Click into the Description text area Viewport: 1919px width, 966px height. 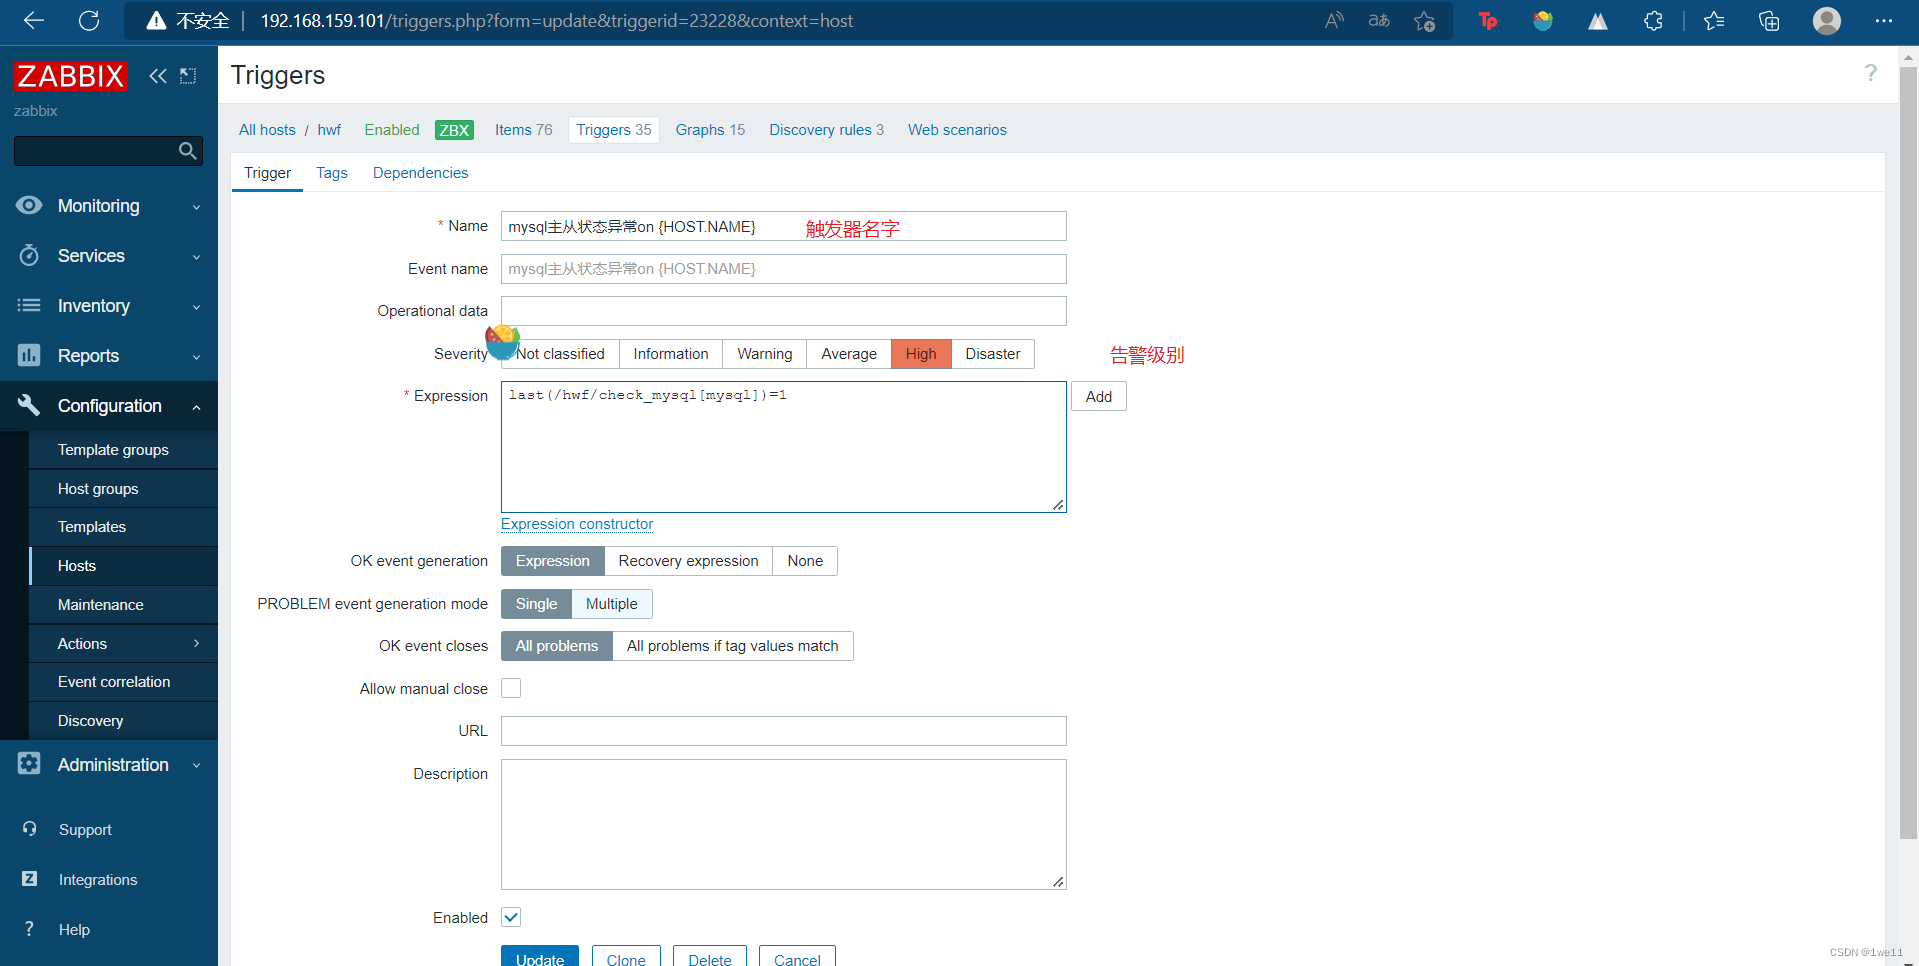pyautogui.click(x=784, y=824)
